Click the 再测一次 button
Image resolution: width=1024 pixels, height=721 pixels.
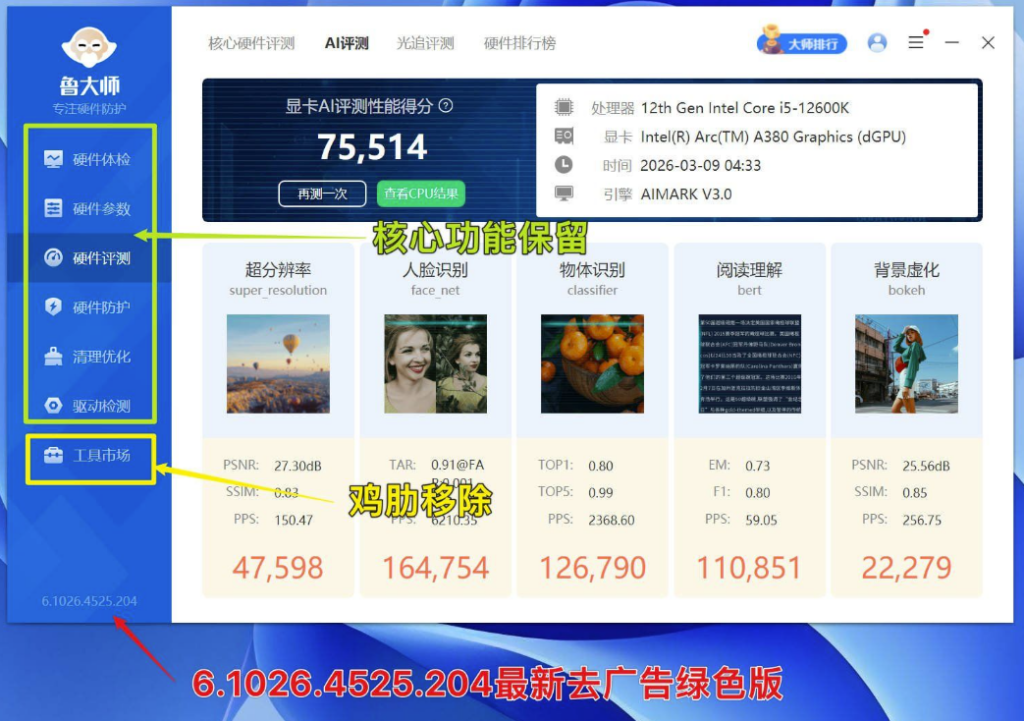(x=322, y=194)
